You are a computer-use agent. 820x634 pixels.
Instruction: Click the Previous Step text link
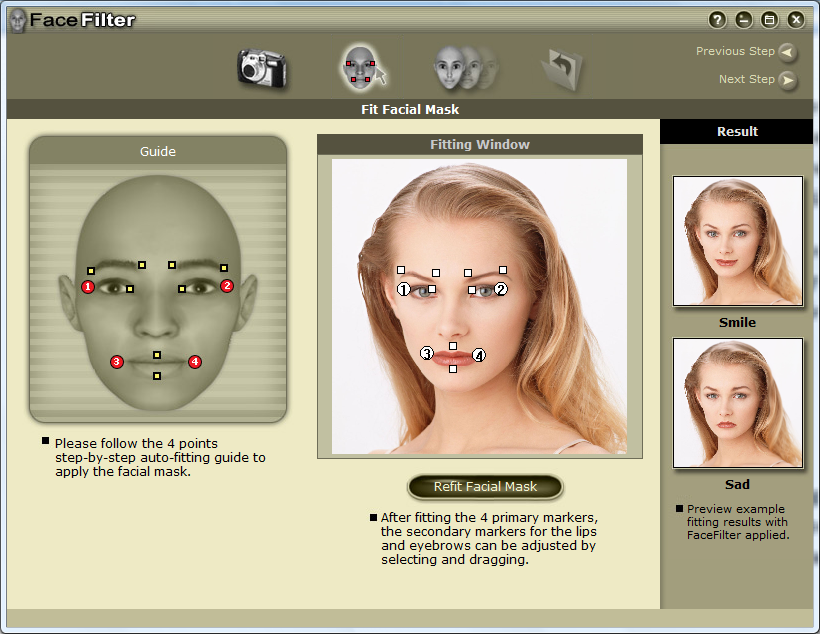[x=735, y=51]
